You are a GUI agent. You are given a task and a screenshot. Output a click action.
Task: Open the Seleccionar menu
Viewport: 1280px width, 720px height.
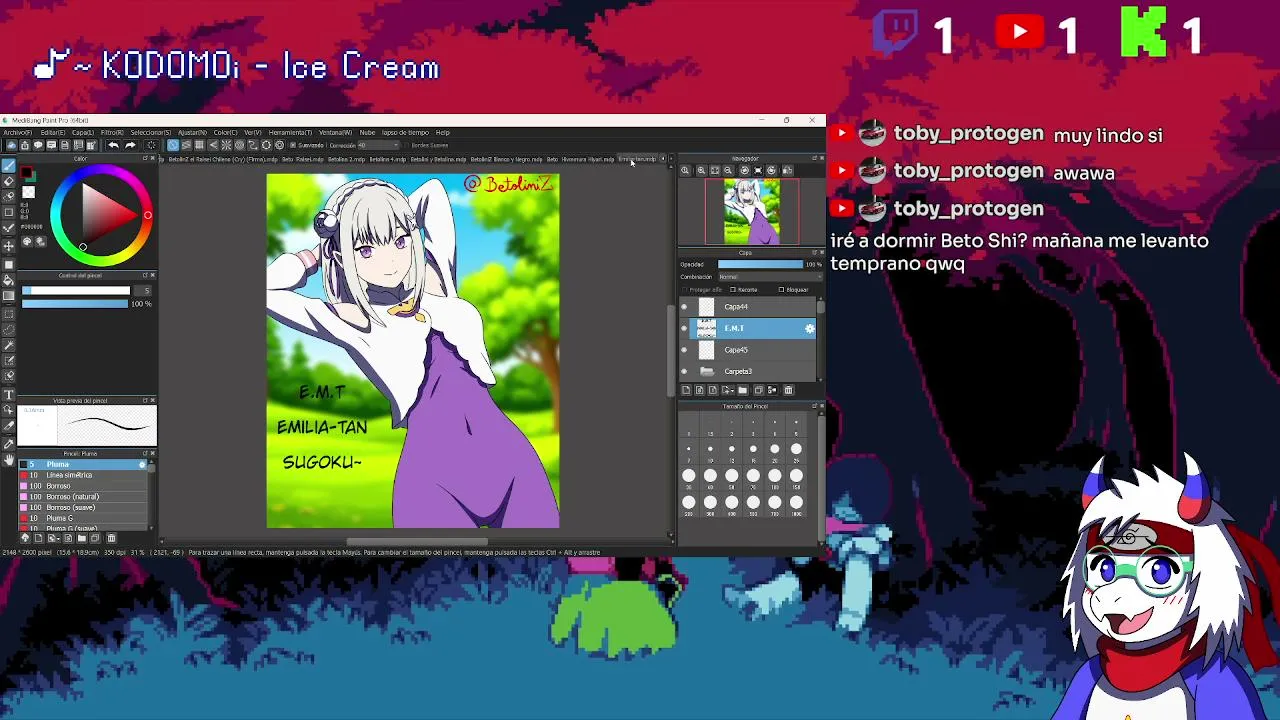pos(151,132)
